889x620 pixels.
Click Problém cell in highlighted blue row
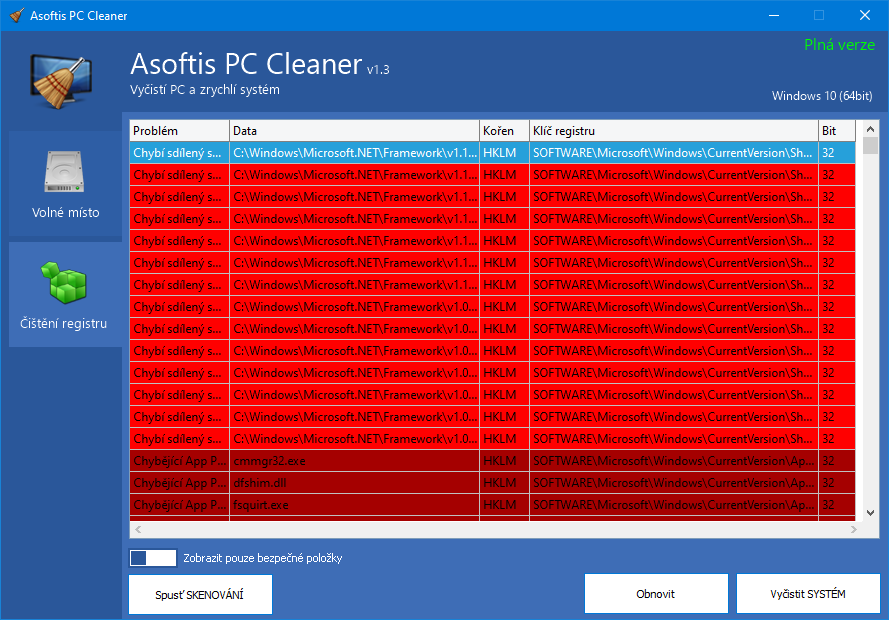click(179, 153)
